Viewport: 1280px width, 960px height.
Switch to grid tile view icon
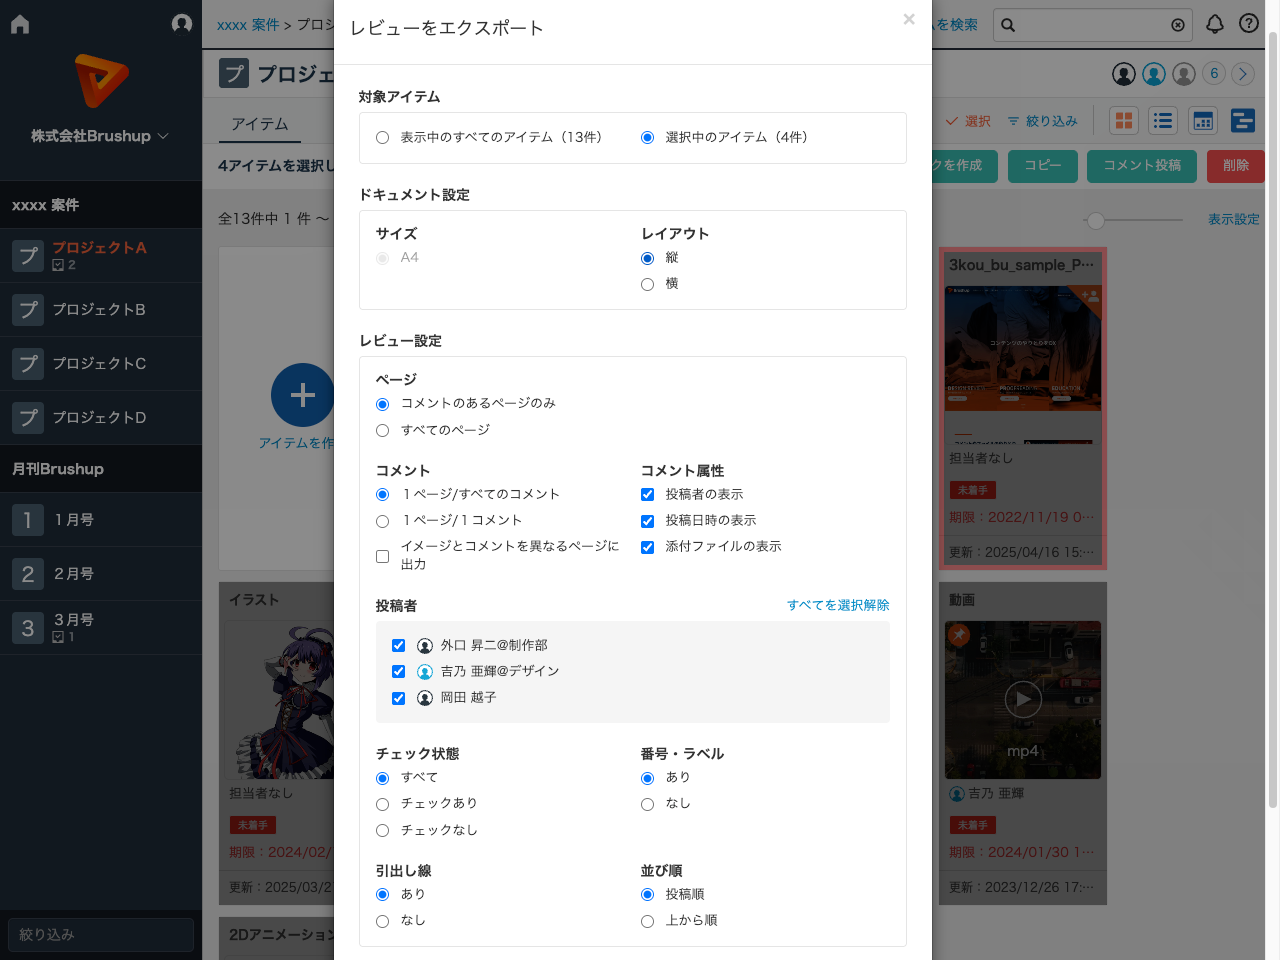[x=1124, y=121]
